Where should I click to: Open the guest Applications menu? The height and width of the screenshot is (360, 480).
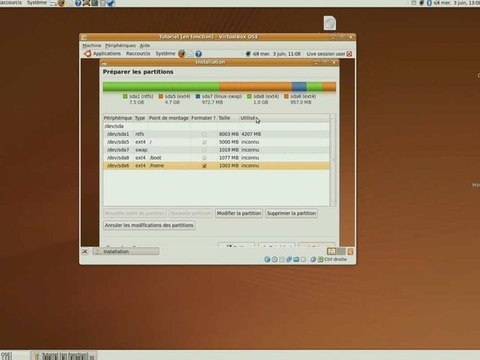coord(107,53)
